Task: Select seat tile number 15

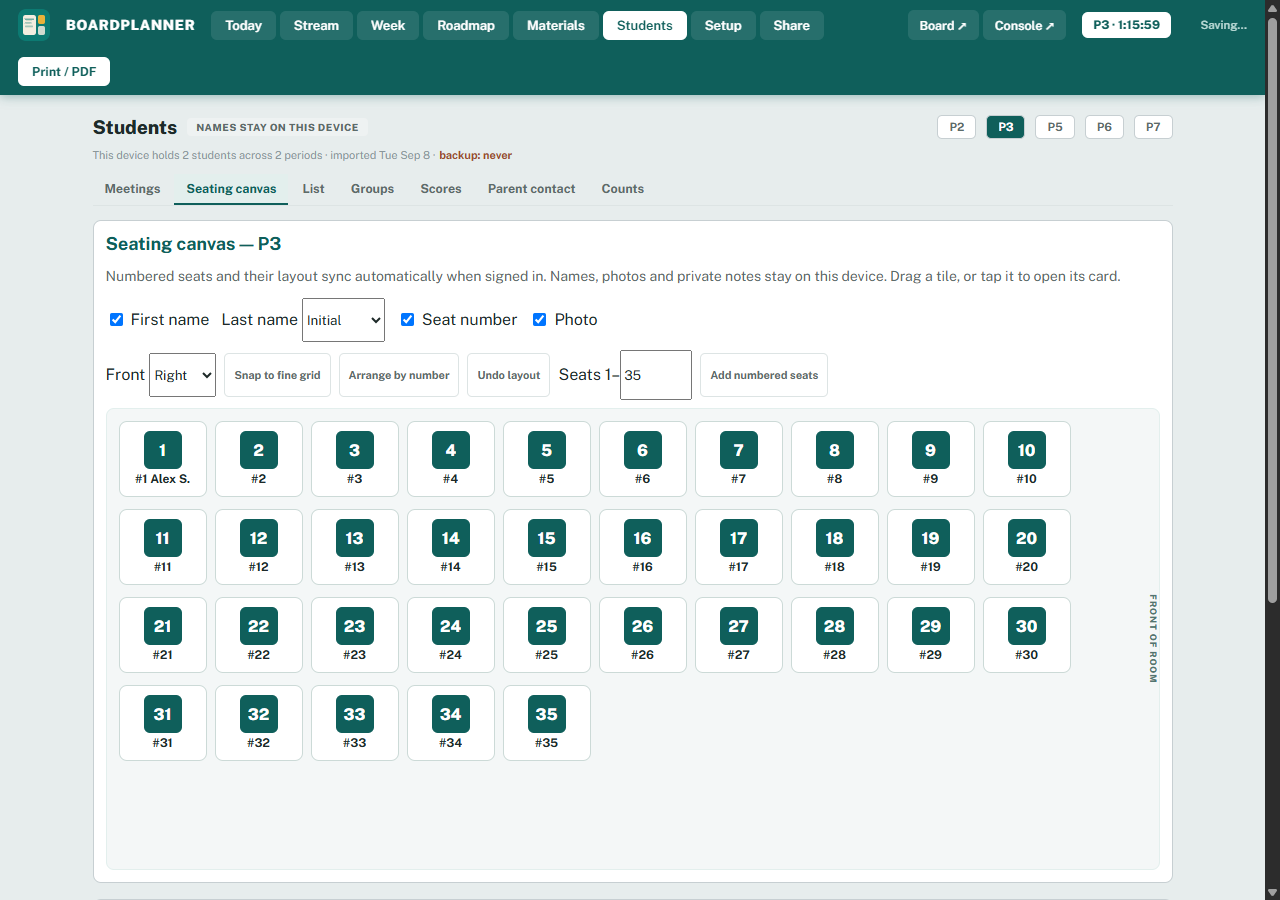Action: coord(547,547)
